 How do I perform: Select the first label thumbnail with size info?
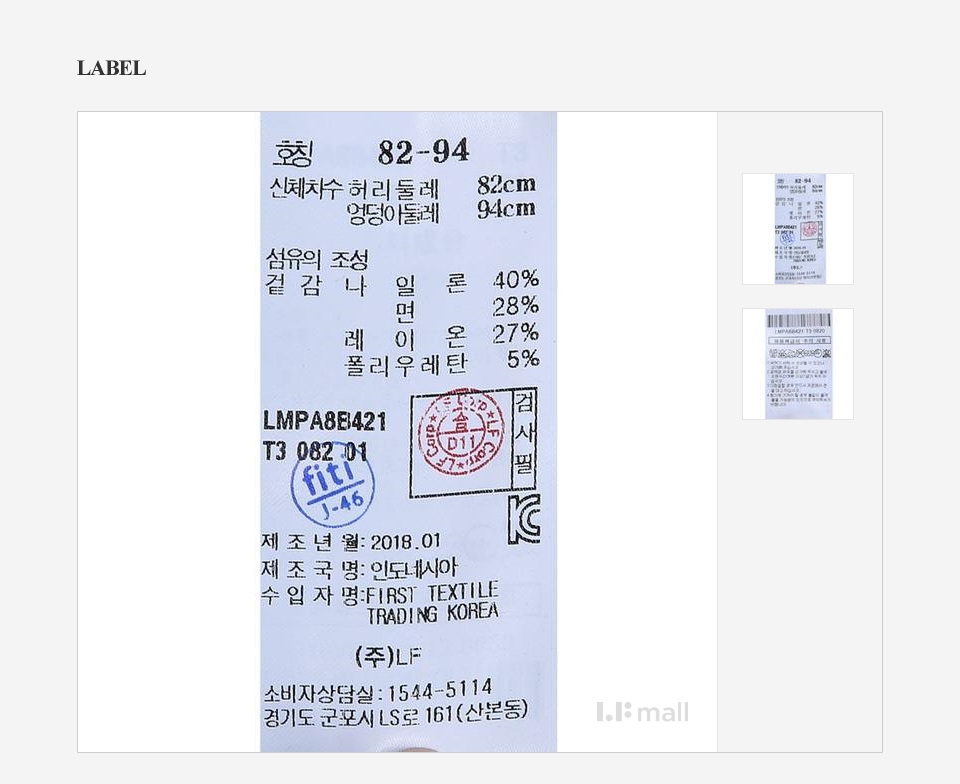coord(798,229)
